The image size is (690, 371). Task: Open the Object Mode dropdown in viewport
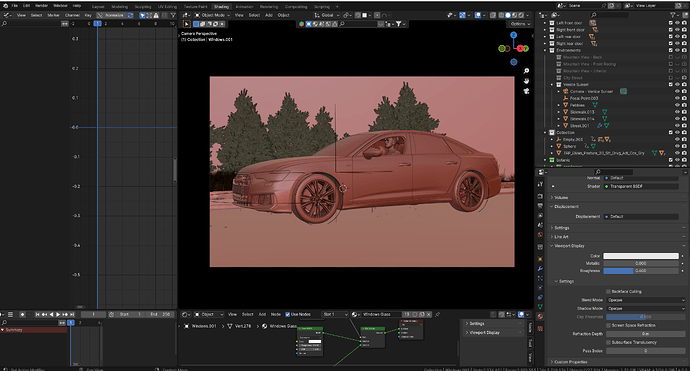(x=213, y=15)
